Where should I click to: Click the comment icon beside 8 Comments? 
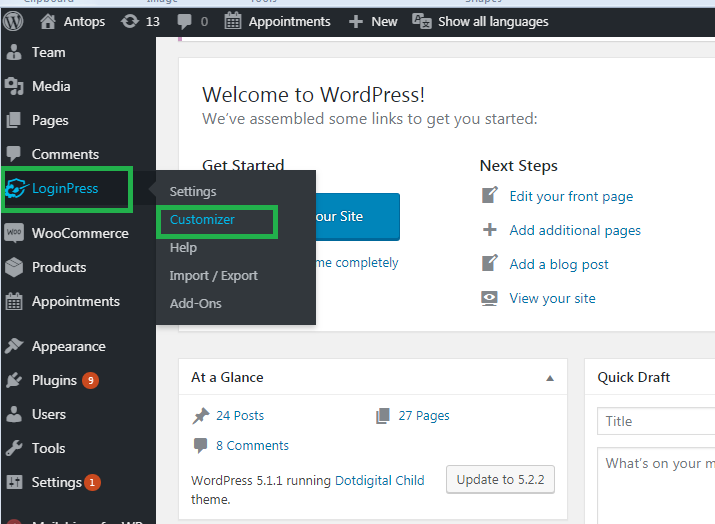click(x=200, y=445)
